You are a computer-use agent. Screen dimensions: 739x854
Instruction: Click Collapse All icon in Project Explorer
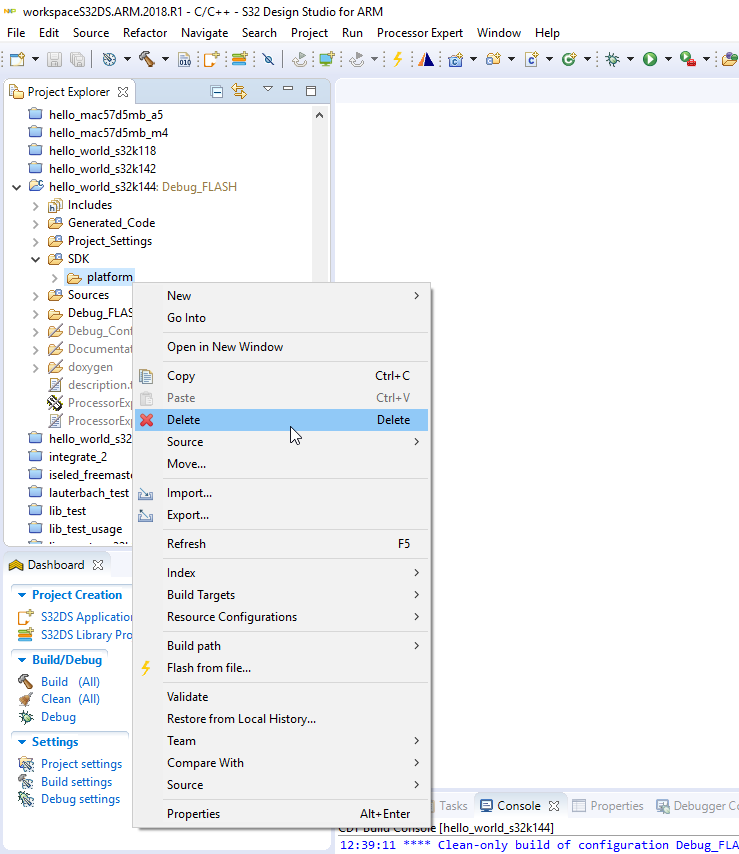(x=217, y=92)
